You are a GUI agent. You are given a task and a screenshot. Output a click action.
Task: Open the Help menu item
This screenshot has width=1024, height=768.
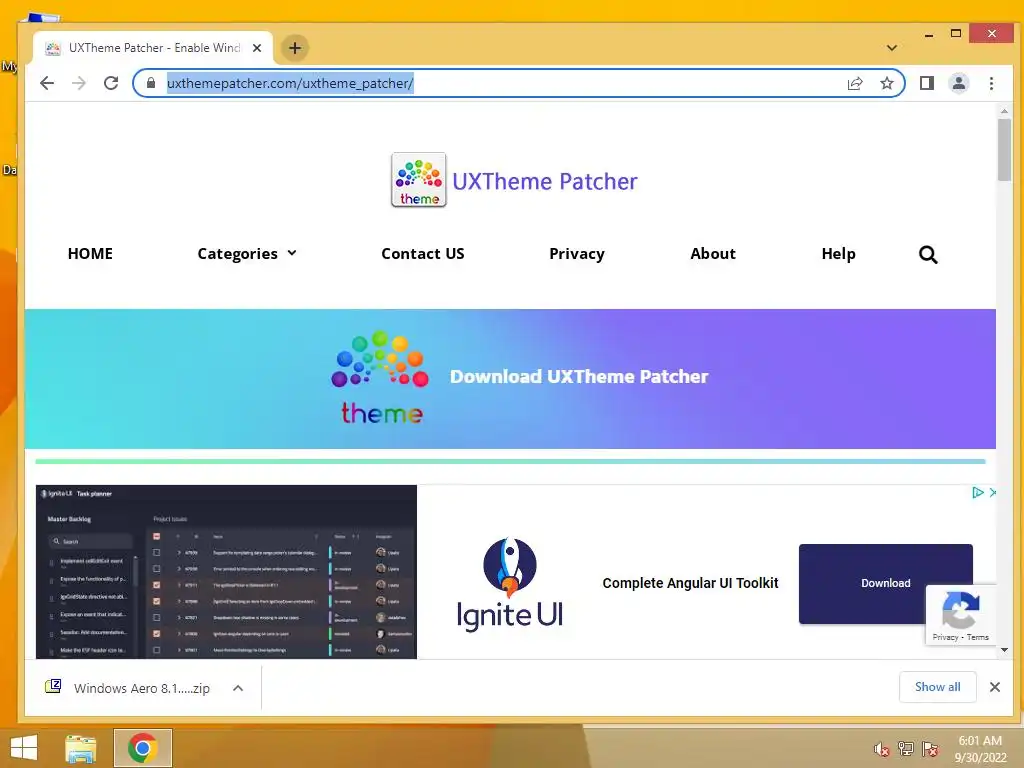839,253
